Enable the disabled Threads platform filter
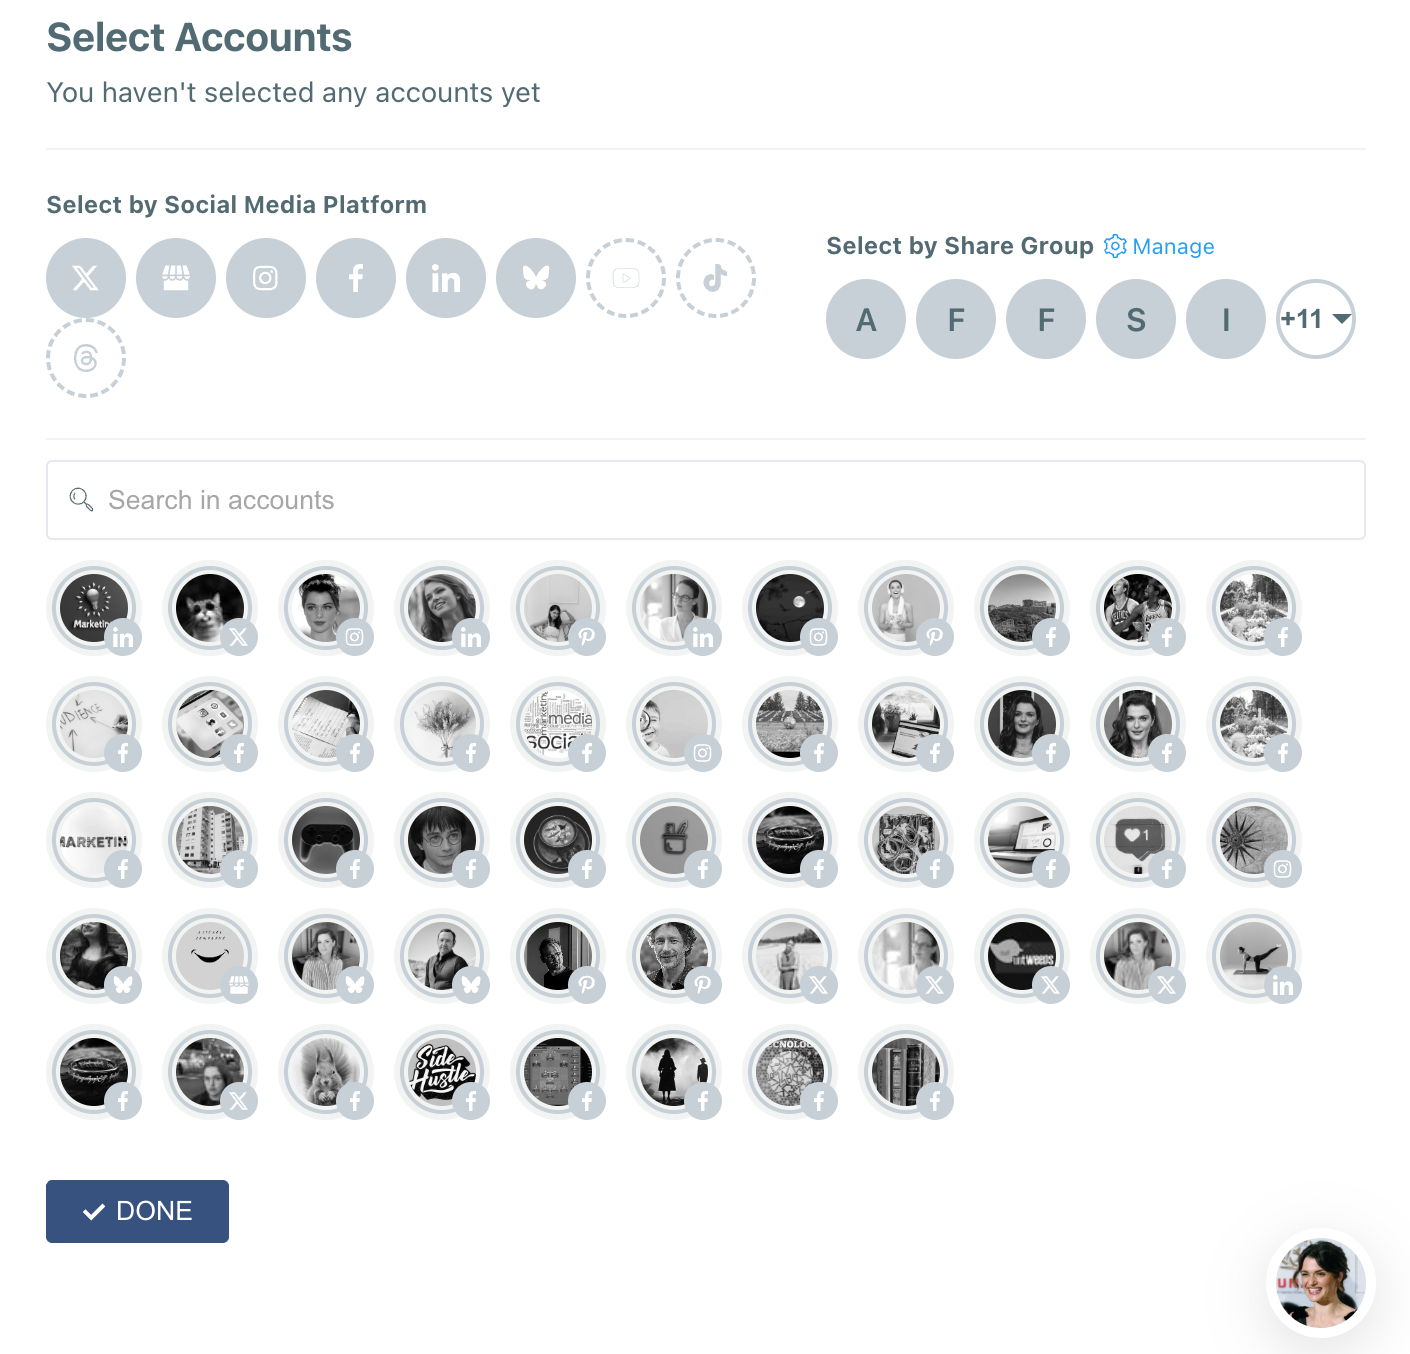1410x1354 pixels. point(85,357)
